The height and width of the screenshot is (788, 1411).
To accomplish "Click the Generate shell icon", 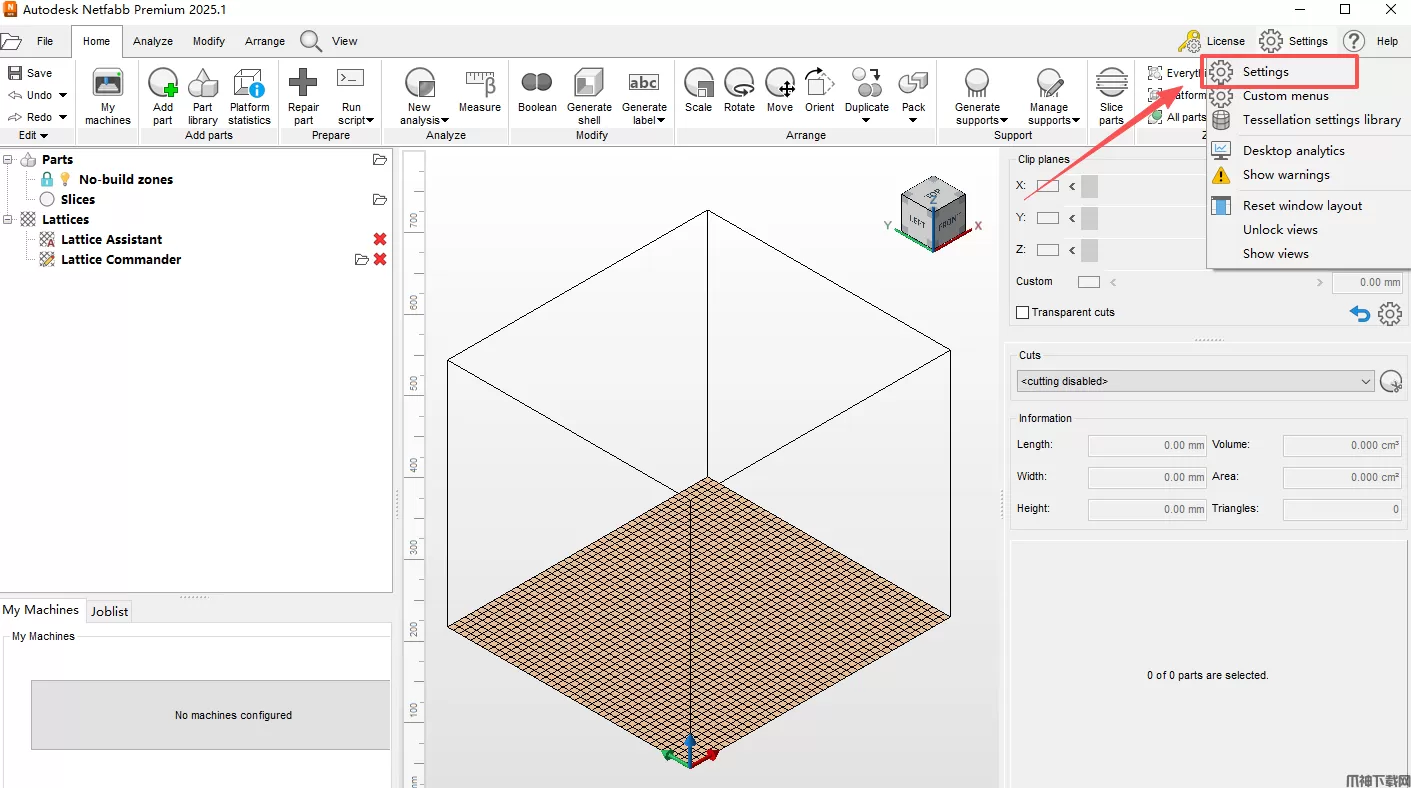I will 589,84.
